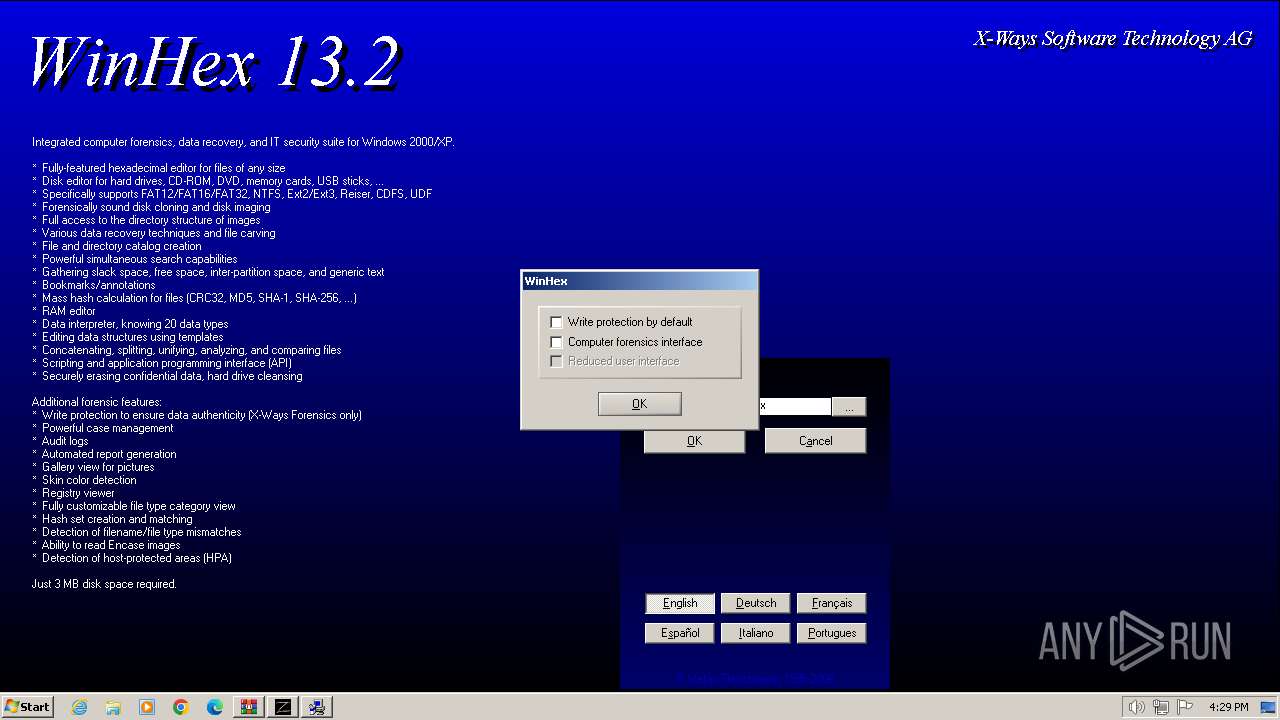Open the volume speaker tray icon
Image resolution: width=1280 pixels, height=720 pixels.
1136,707
